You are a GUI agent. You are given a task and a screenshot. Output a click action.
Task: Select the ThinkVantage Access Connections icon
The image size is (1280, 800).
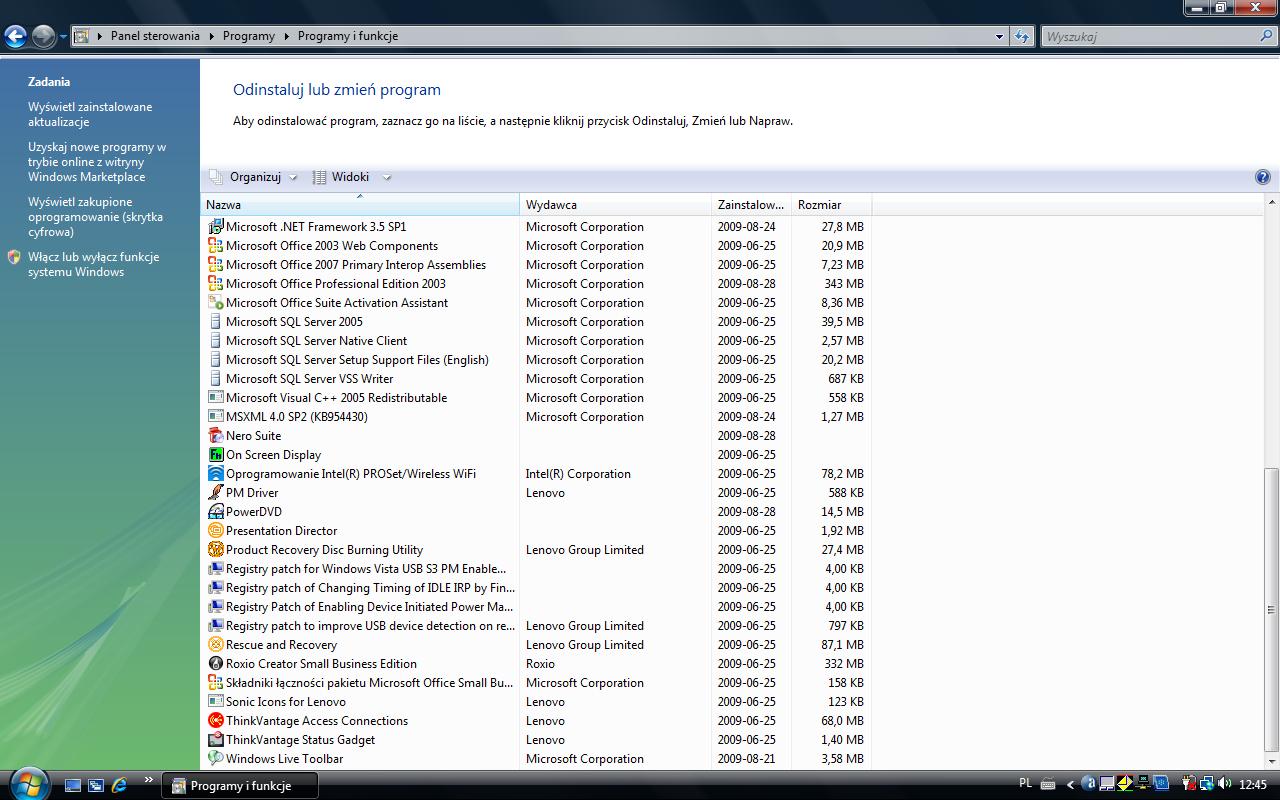tap(215, 721)
